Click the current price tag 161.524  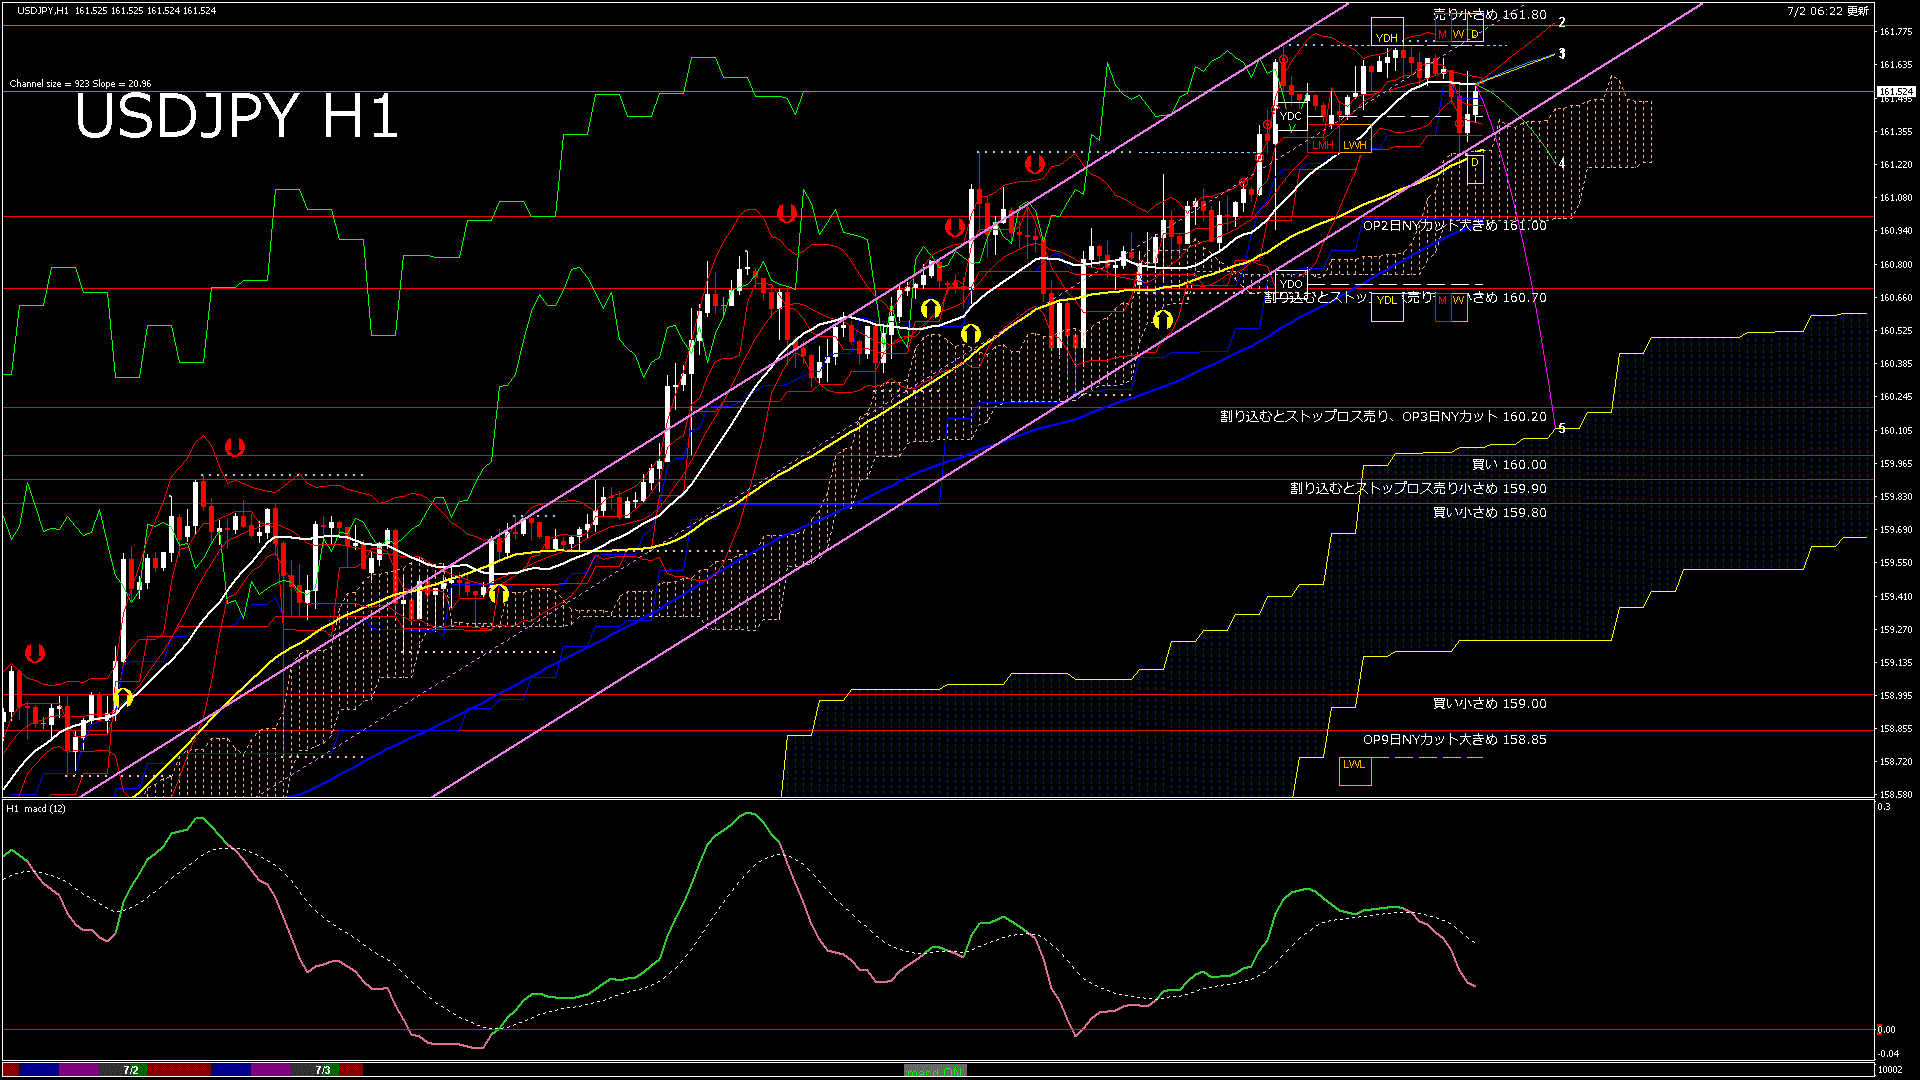click(1895, 91)
